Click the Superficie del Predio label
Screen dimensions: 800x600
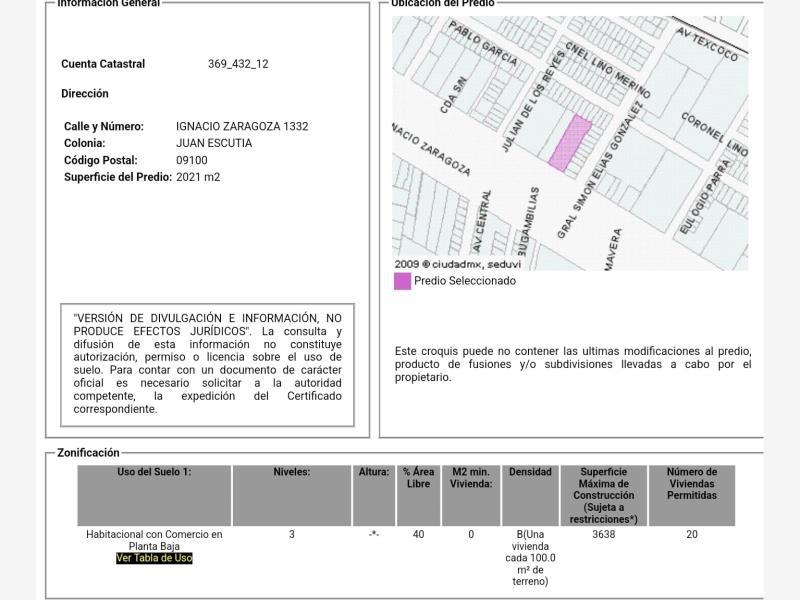[118, 177]
